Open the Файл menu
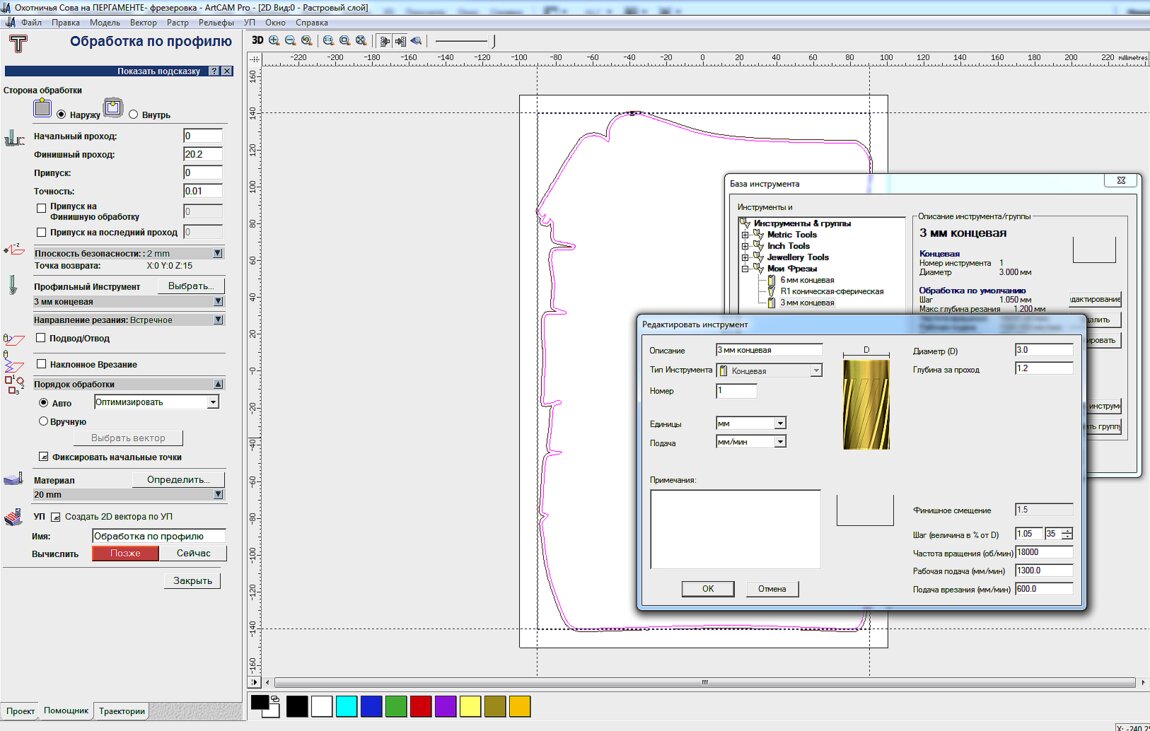This screenshot has width=1150, height=731. click(32, 23)
